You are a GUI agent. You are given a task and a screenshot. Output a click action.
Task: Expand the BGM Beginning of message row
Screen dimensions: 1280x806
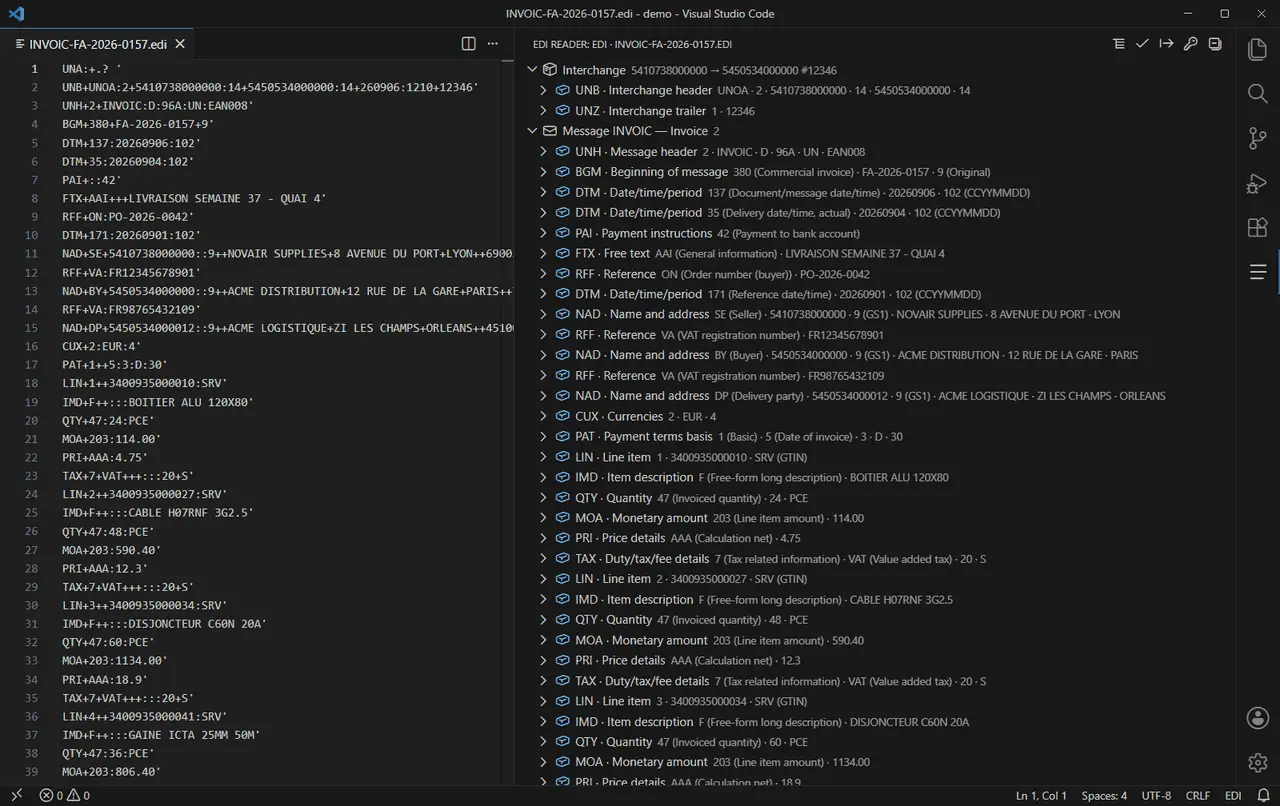[544, 172]
